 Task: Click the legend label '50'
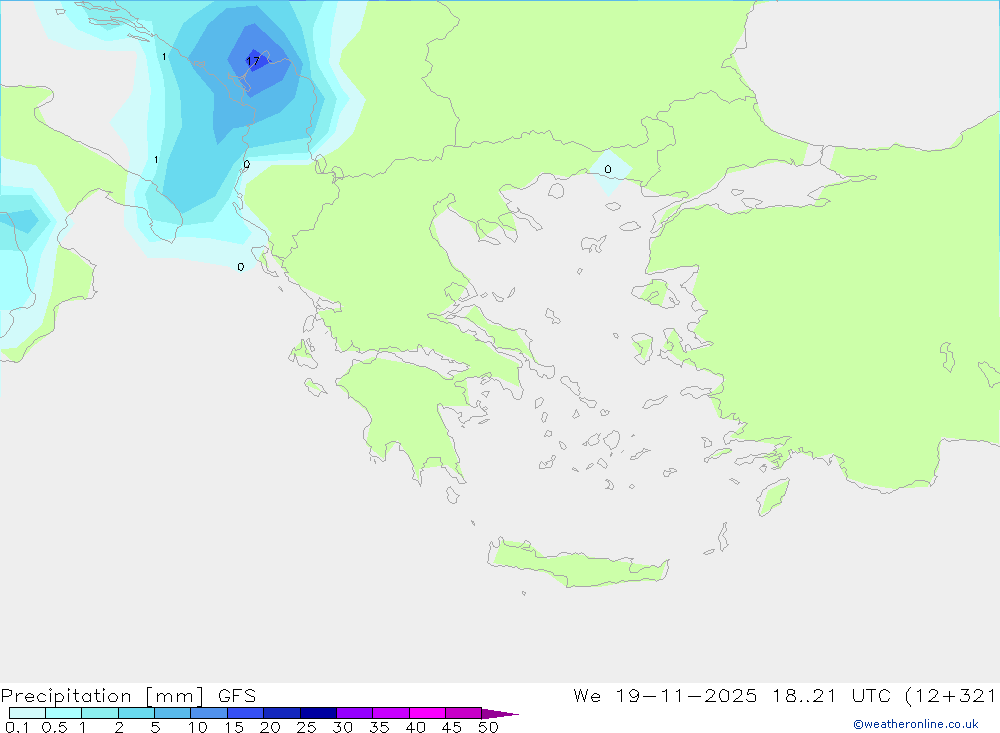[488, 727]
